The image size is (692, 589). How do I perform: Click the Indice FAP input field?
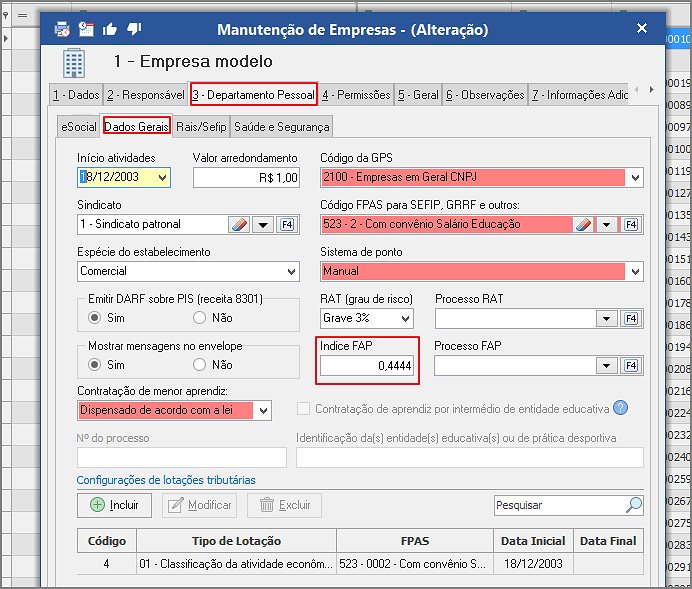point(366,367)
